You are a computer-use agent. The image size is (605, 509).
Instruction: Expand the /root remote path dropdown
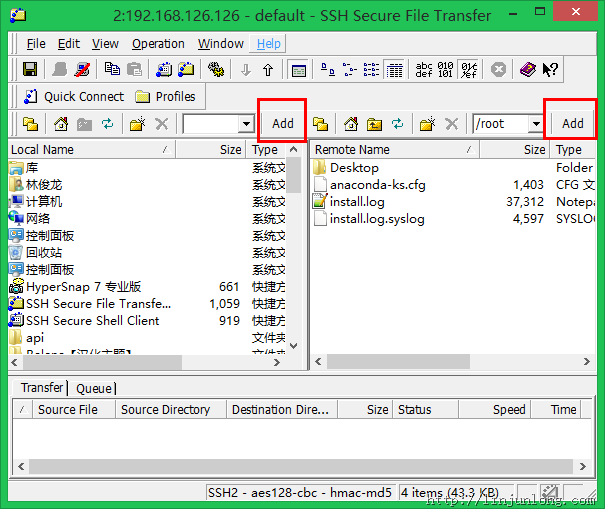pos(536,124)
